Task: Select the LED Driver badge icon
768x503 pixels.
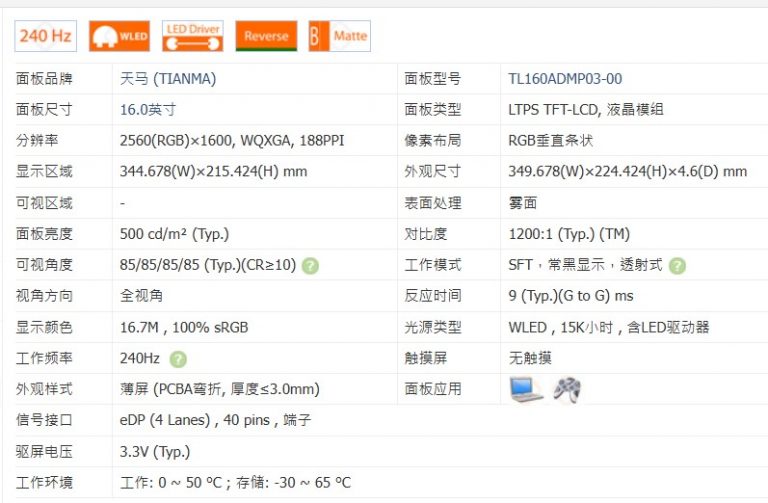Action: [x=192, y=36]
